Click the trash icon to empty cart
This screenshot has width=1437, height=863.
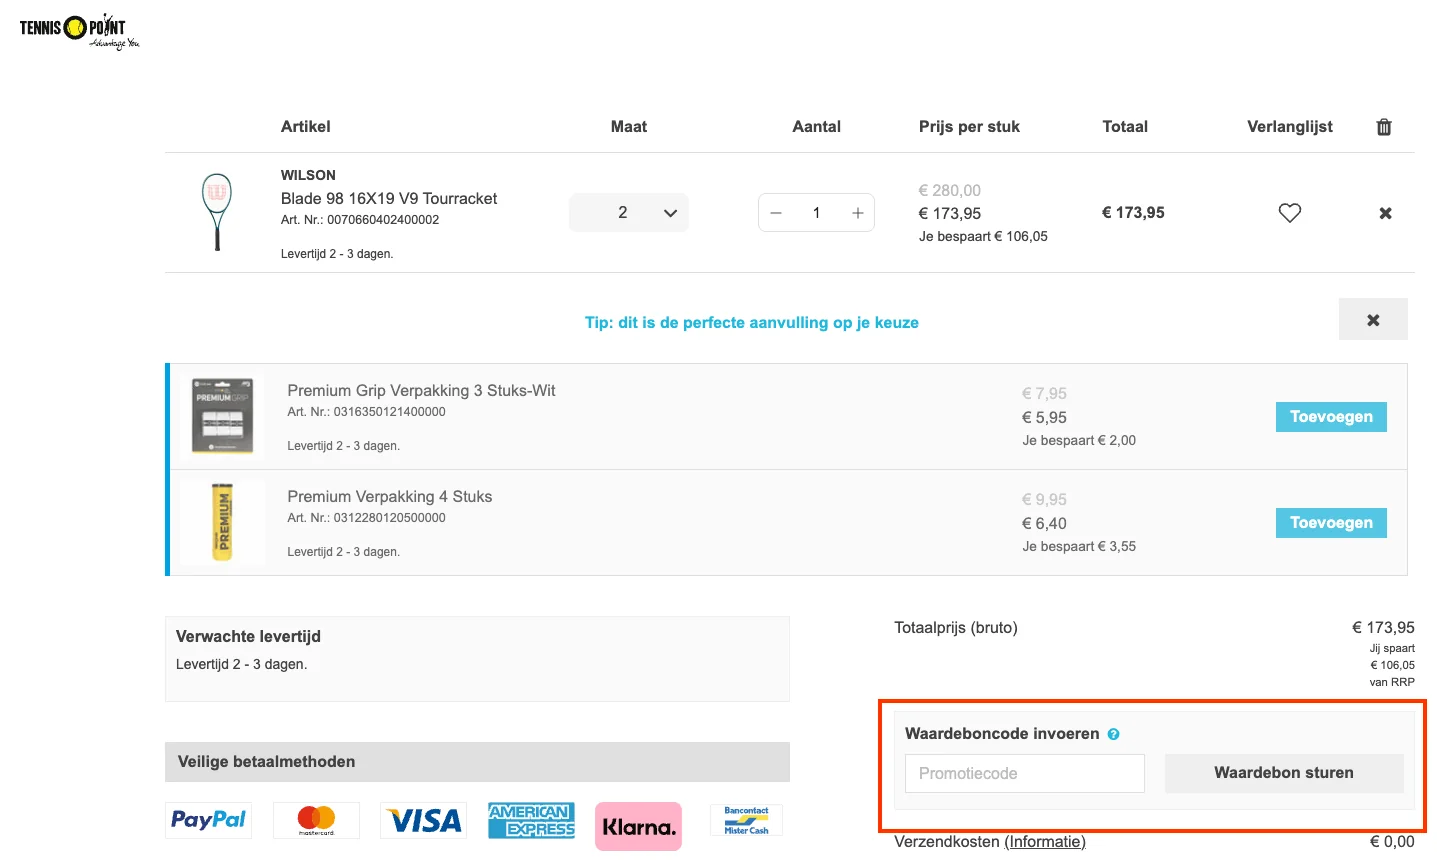click(1384, 127)
